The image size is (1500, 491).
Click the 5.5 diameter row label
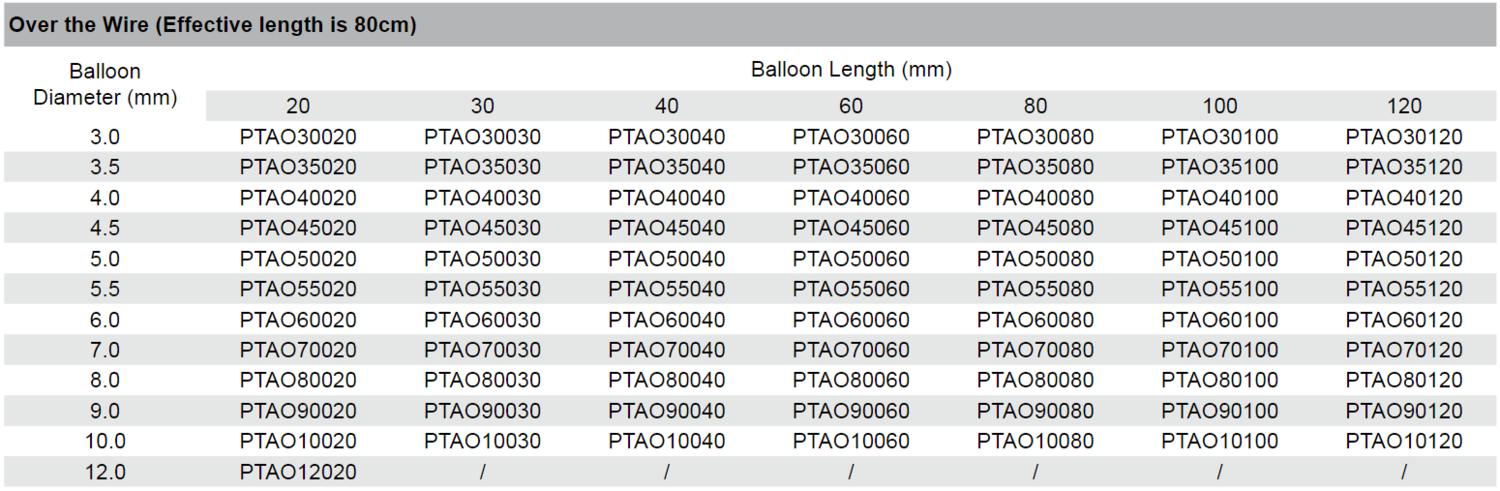[x=105, y=289]
